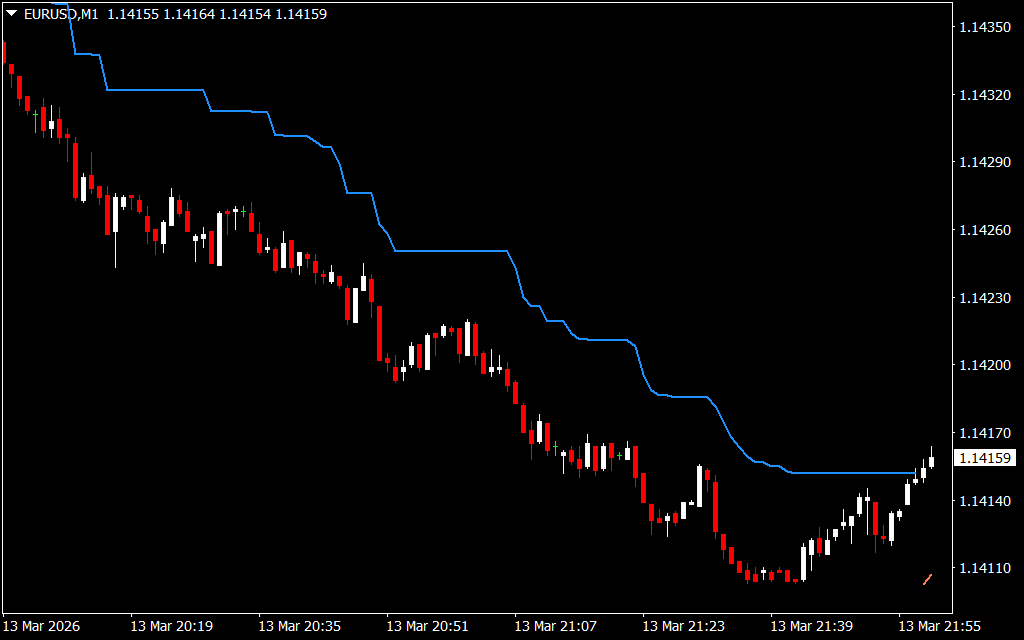Open the chart menu triangle beside EURUSD
The height and width of the screenshot is (640, 1024).
click(11, 14)
